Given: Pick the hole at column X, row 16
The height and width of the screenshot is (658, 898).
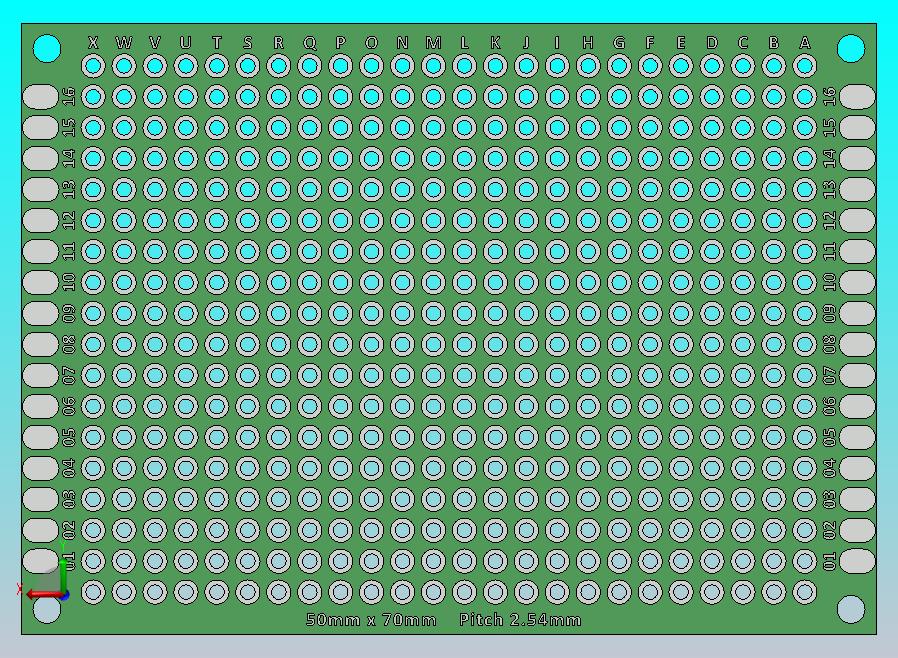Looking at the screenshot, I should pos(93,97).
